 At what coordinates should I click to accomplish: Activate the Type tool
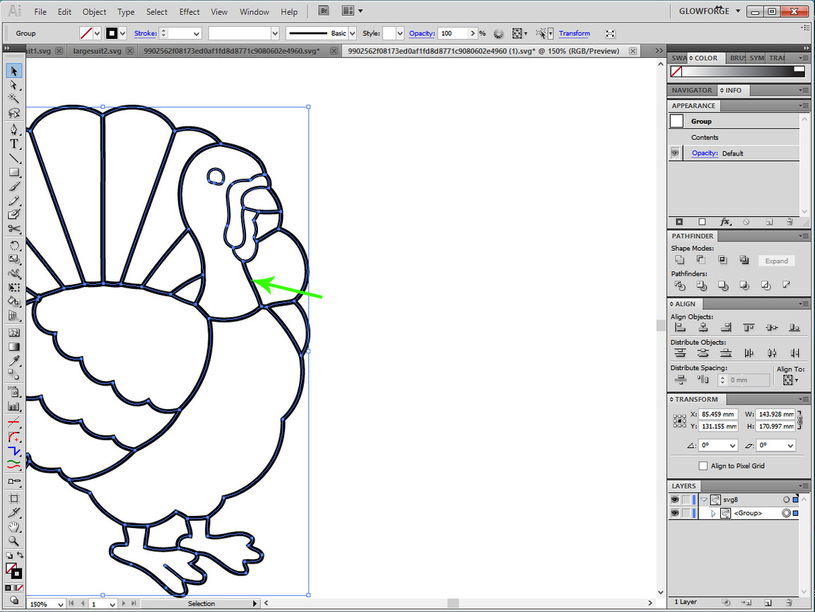(x=14, y=145)
